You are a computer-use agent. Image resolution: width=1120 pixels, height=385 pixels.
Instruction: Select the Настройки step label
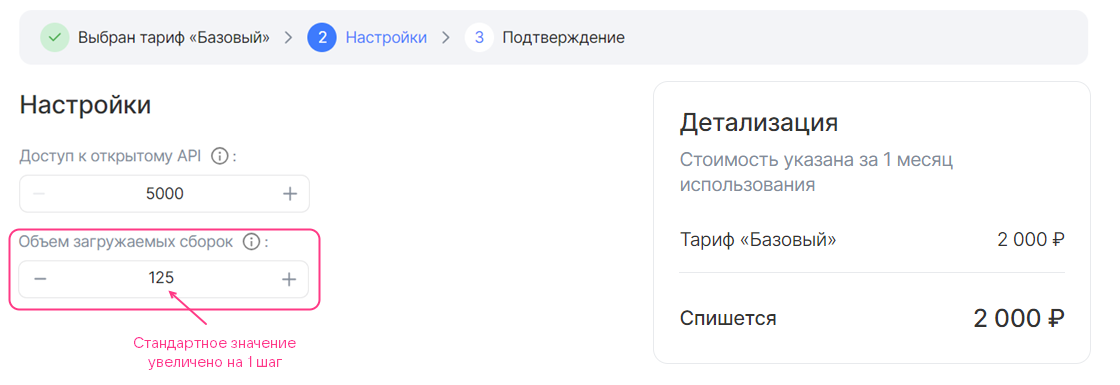click(x=386, y=37)
